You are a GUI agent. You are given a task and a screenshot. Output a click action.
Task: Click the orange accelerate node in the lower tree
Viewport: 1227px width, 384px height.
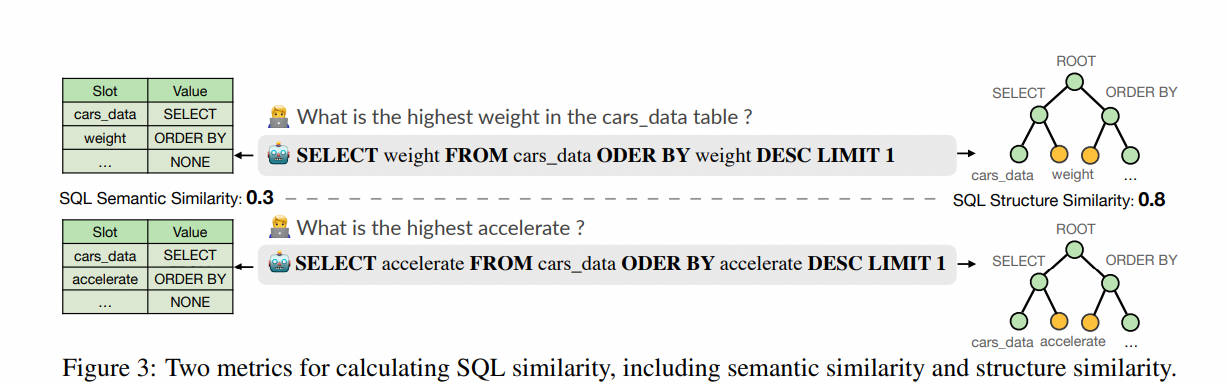pos(1059,322)
